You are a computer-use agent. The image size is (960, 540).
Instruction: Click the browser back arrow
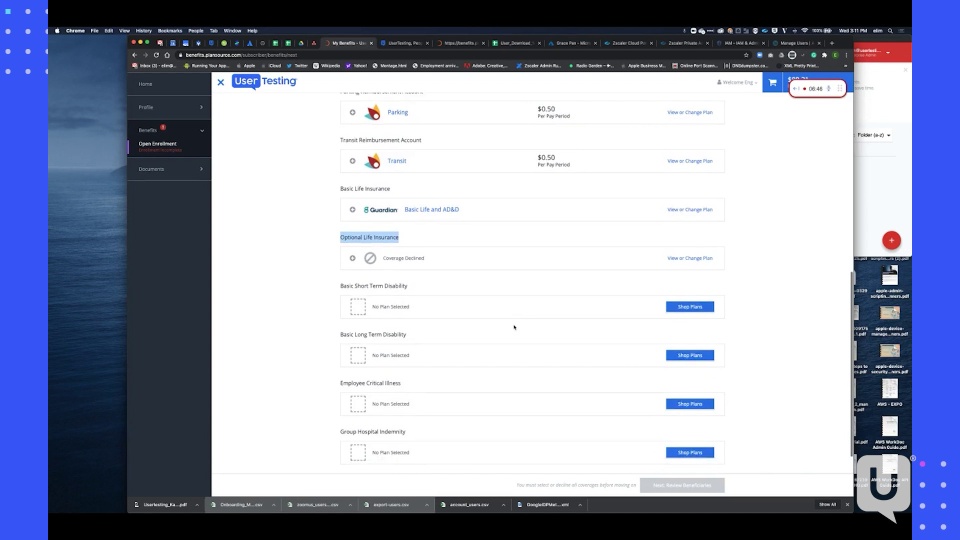tap(135, 55)
